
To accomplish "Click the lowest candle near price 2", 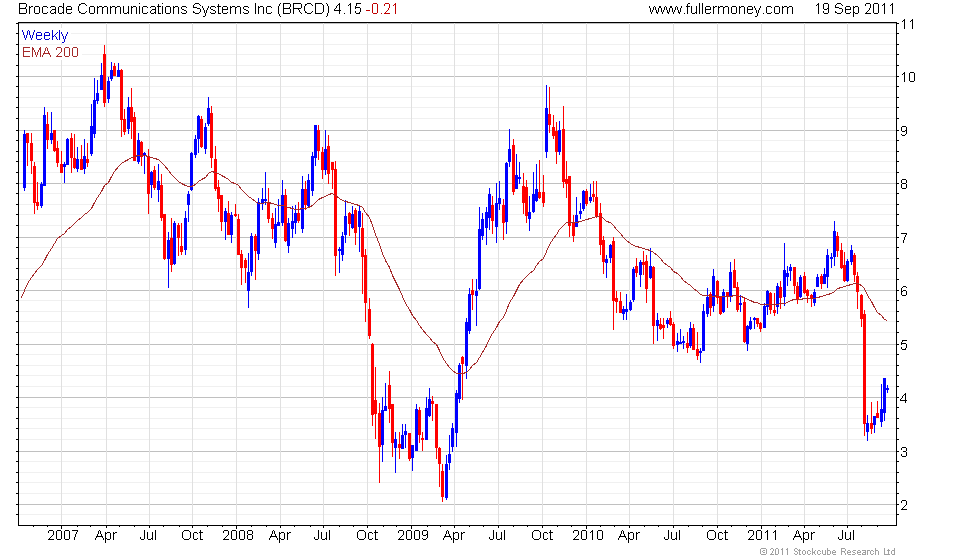I will [443, 488].
